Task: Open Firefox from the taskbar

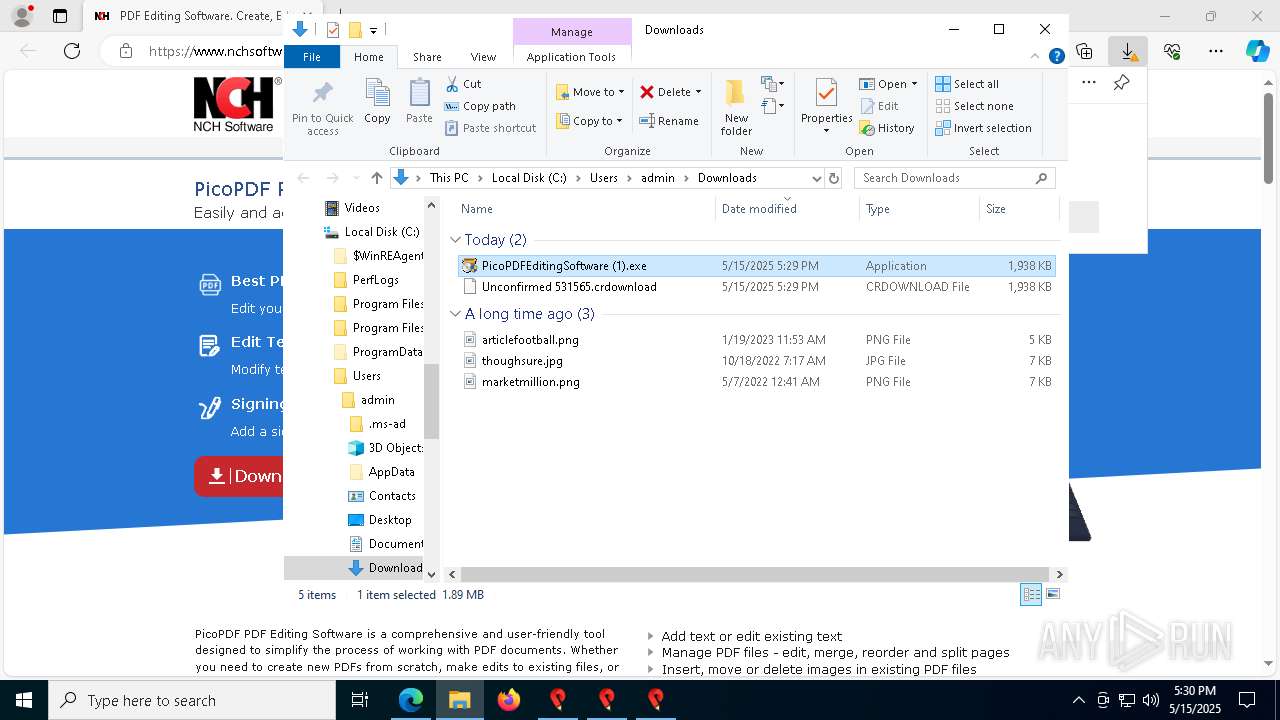Action: (x=509, y=700)
